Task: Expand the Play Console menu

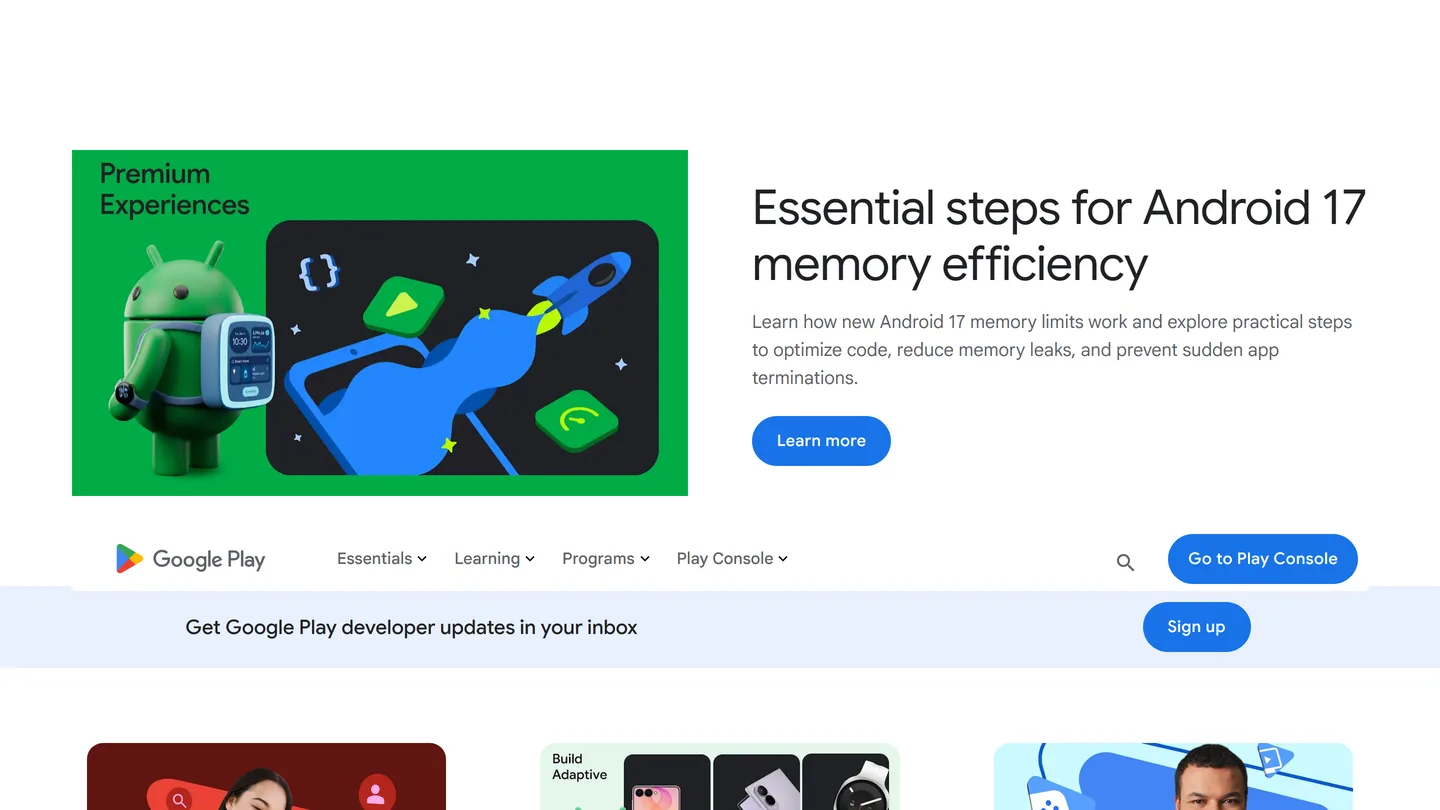Action: click(732, 558)
